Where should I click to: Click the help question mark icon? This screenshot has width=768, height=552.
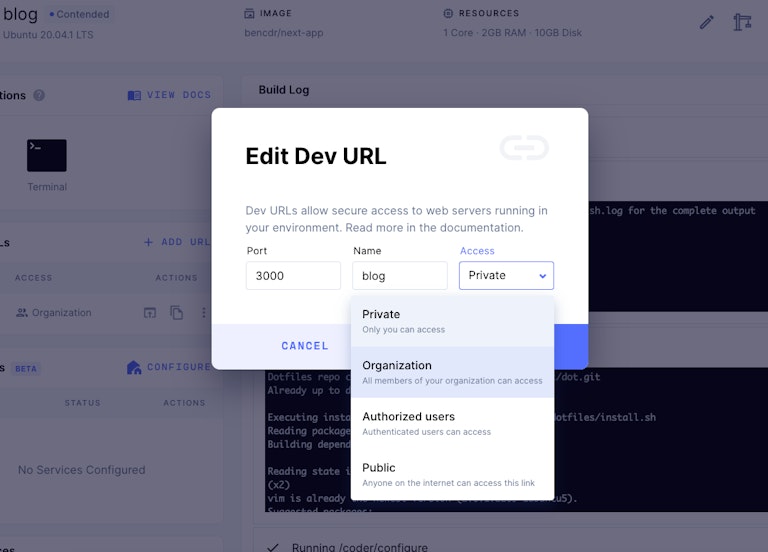point(39,95)
